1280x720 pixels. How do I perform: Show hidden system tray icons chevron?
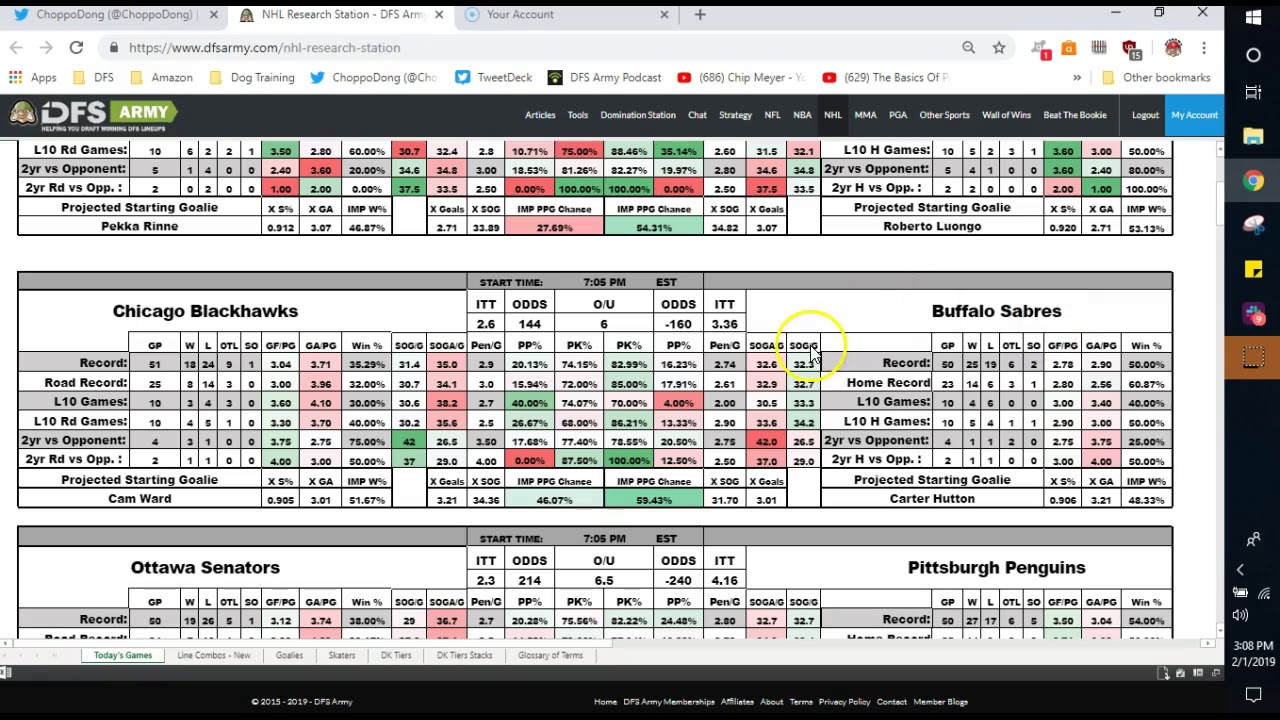coord(1240,570)
